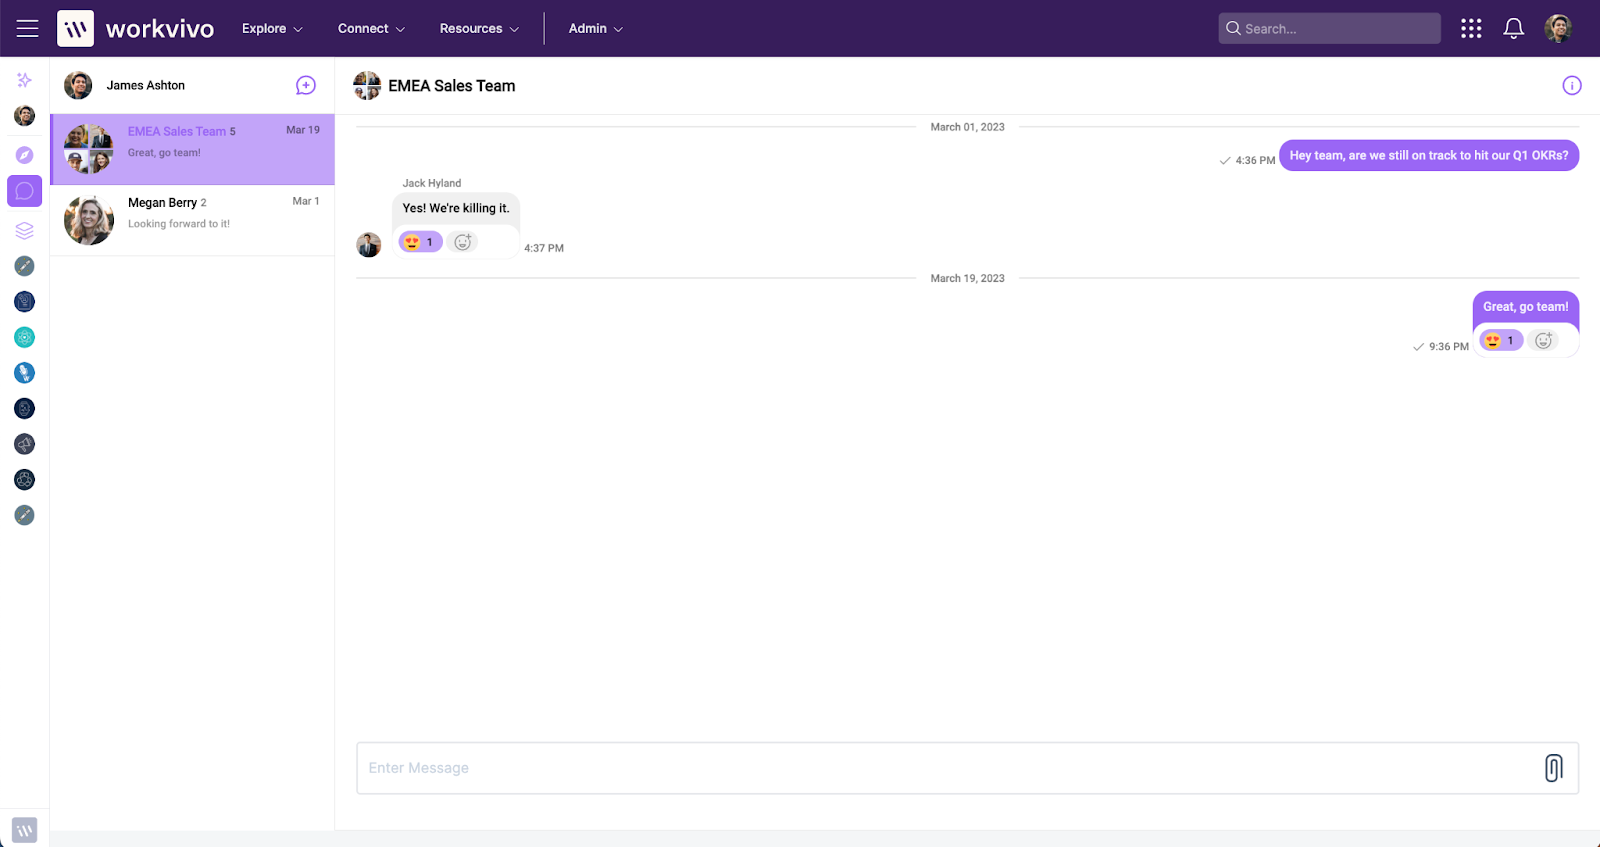Click the James Ashton name label
Viewport: 1600px width, 847px height.
[x=146, y=86]
